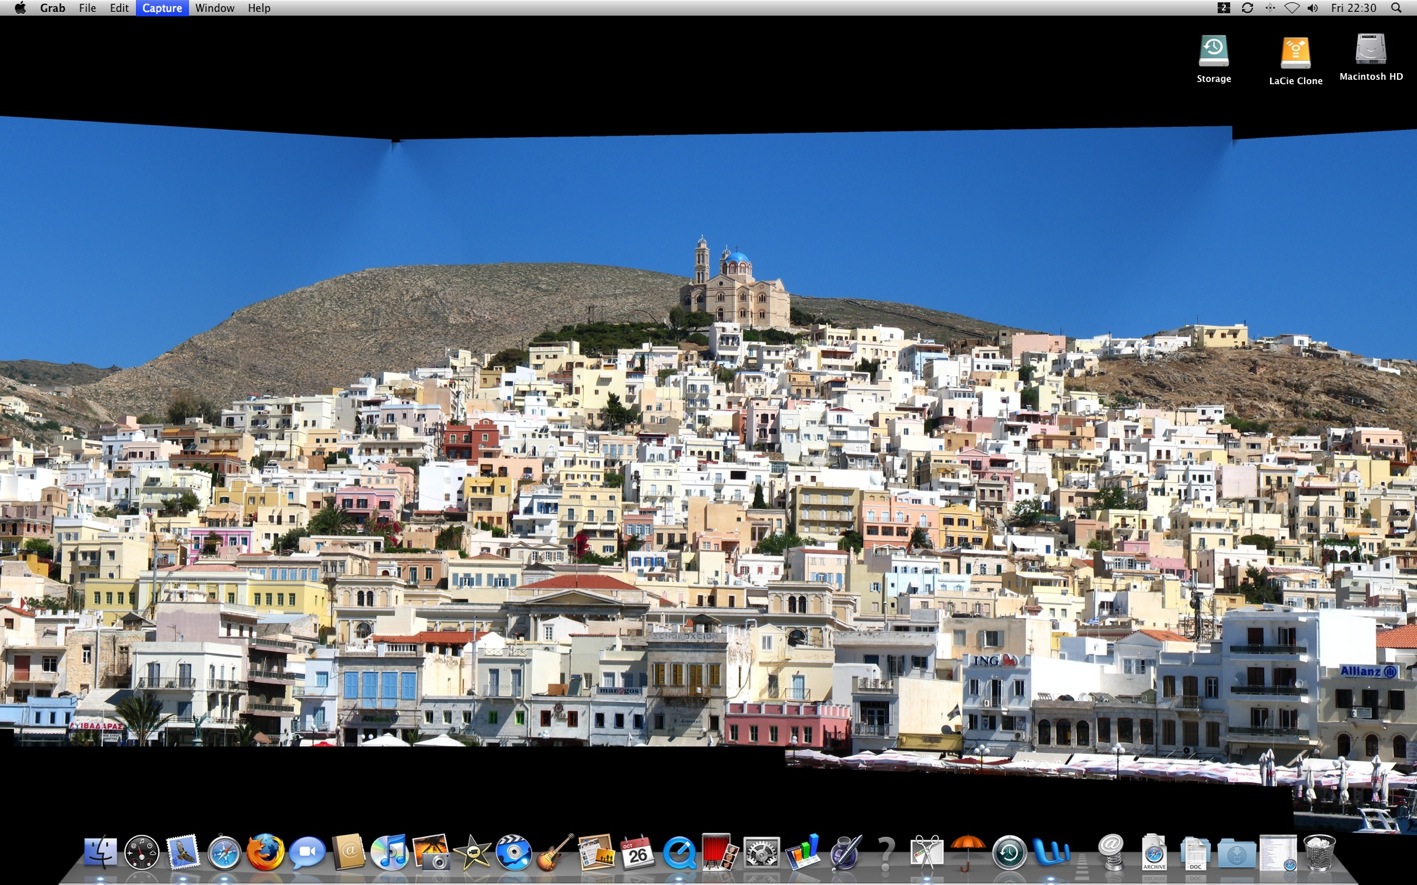This screenshot has width=1417, height=885.
Task: Open iTunes from the Dock
Action: click(x=389, y=853)
